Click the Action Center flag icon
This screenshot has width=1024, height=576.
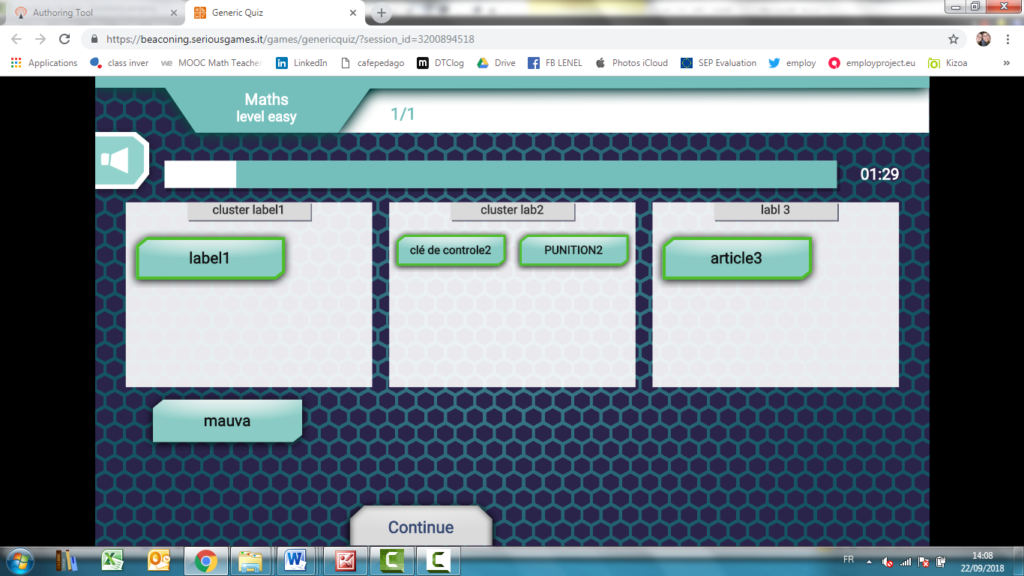point(923,562)
